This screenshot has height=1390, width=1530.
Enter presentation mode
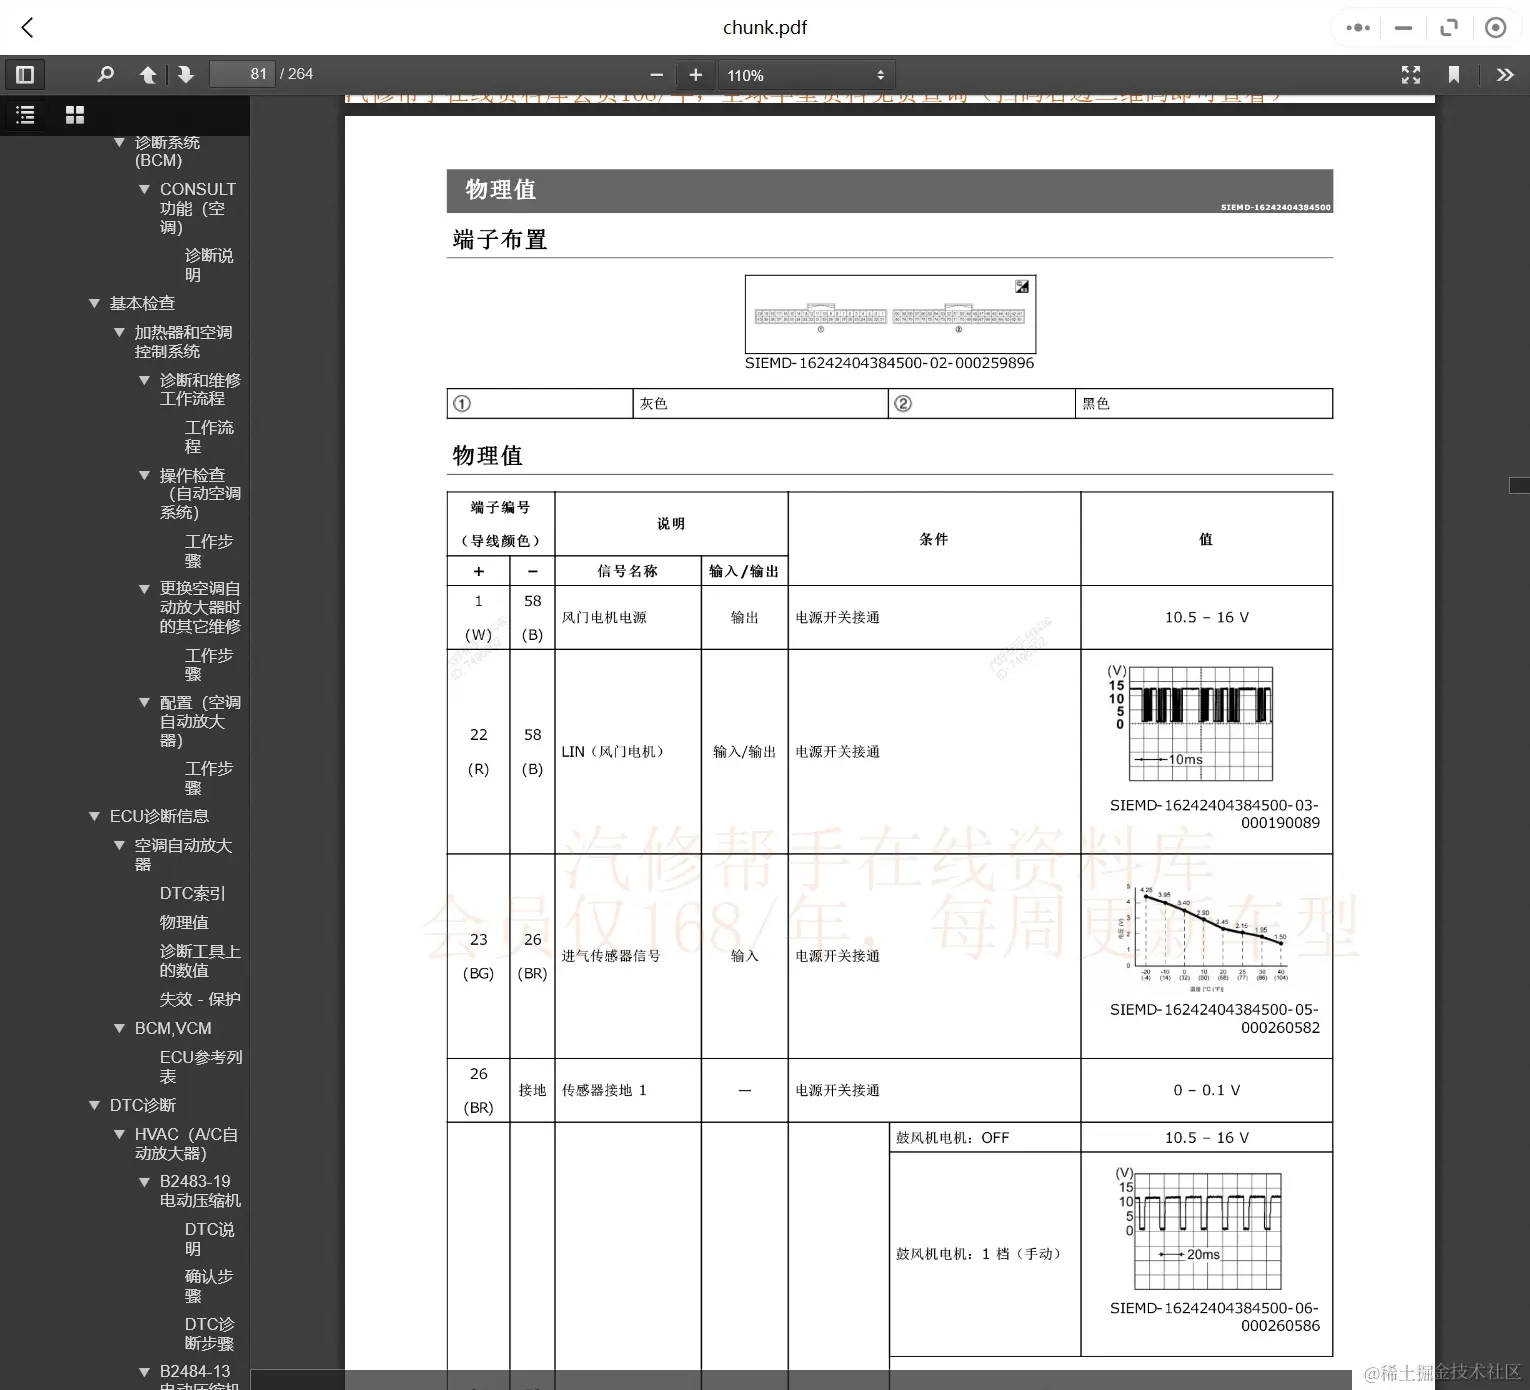pos(1411,74)
